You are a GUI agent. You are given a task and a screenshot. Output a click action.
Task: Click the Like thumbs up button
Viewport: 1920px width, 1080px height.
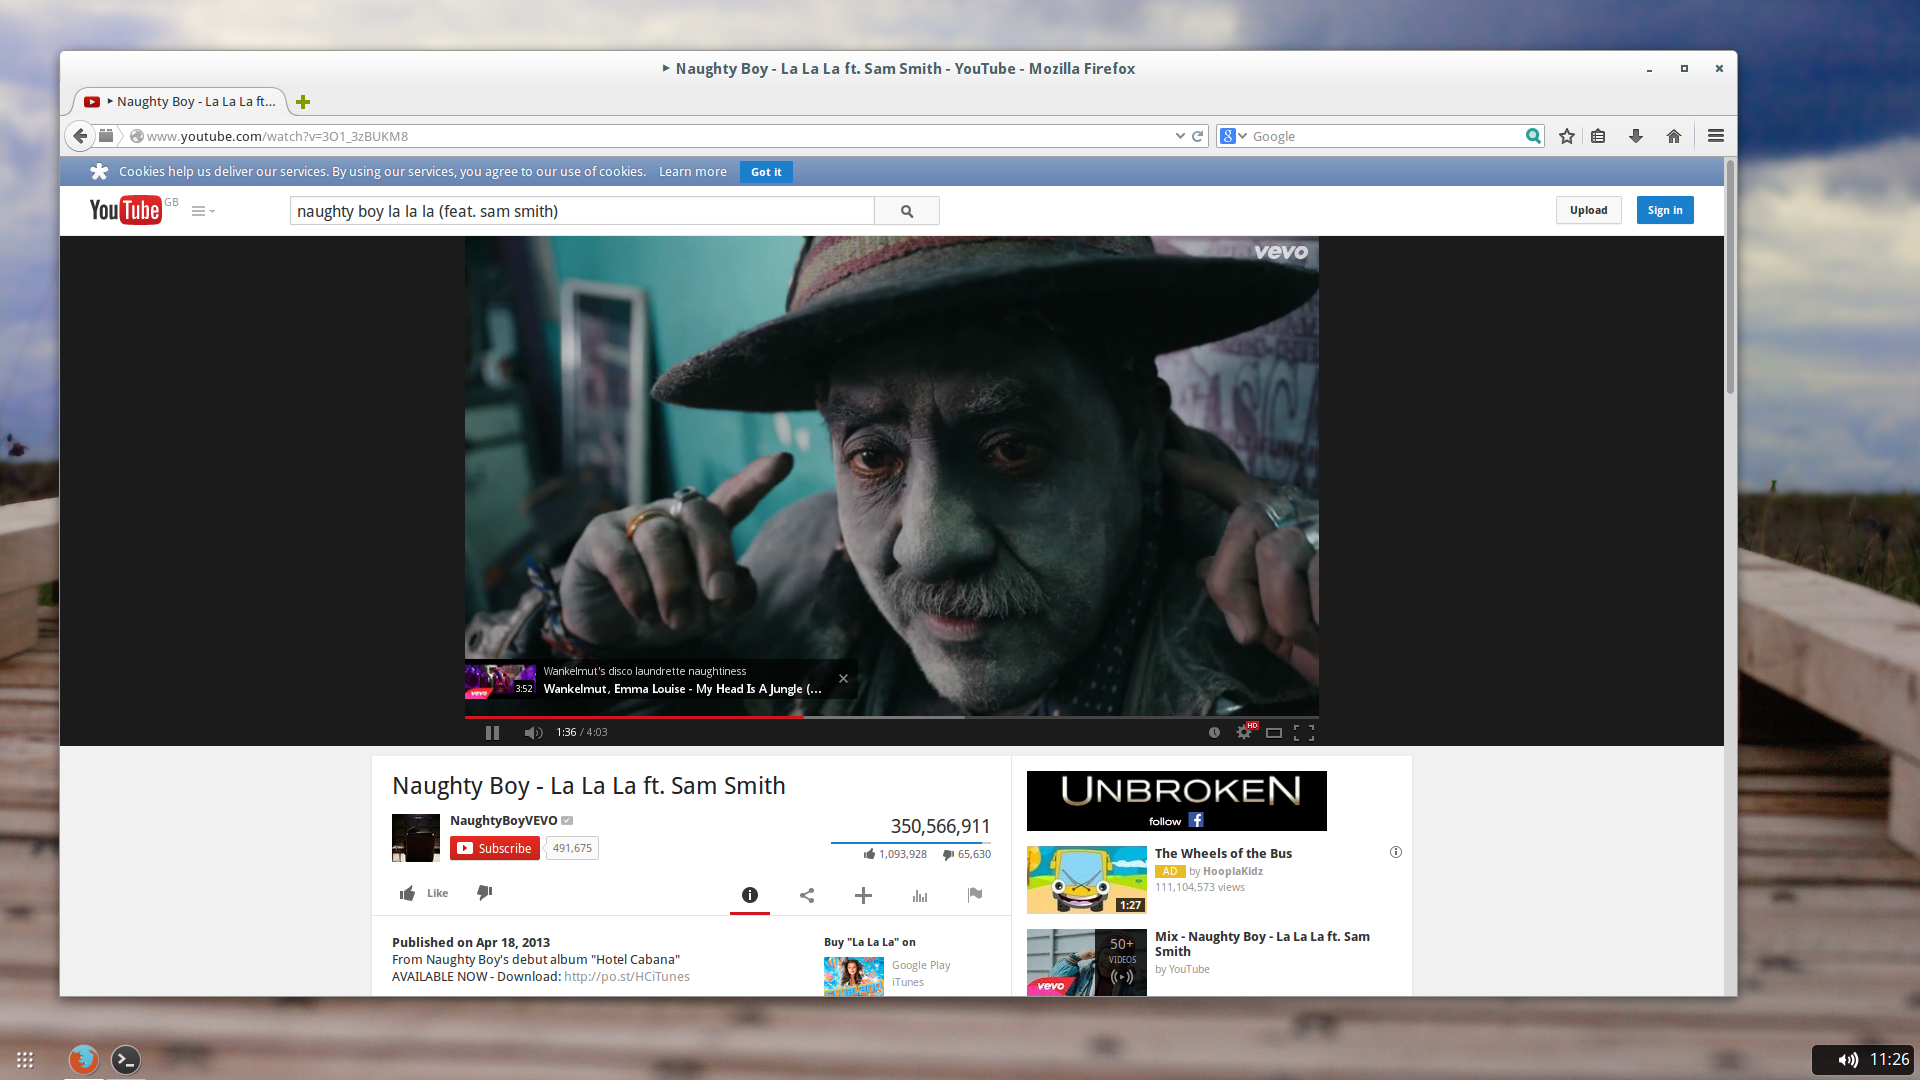424,893
